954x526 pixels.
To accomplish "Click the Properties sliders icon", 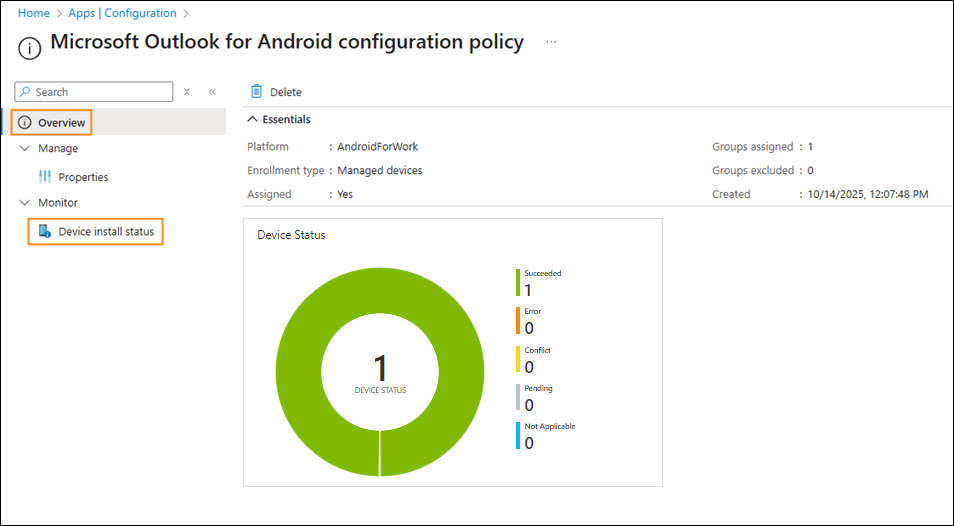I will pos(44,177).
